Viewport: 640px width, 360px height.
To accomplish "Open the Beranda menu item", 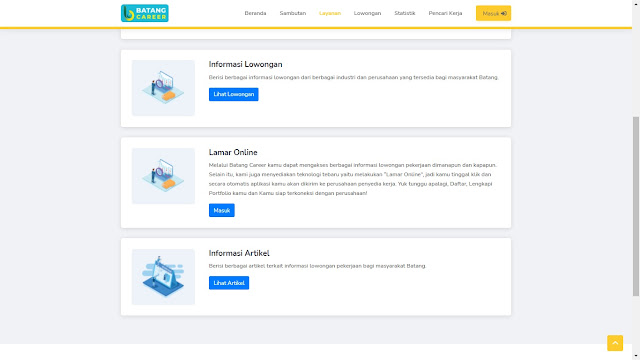I will point(255,13).
